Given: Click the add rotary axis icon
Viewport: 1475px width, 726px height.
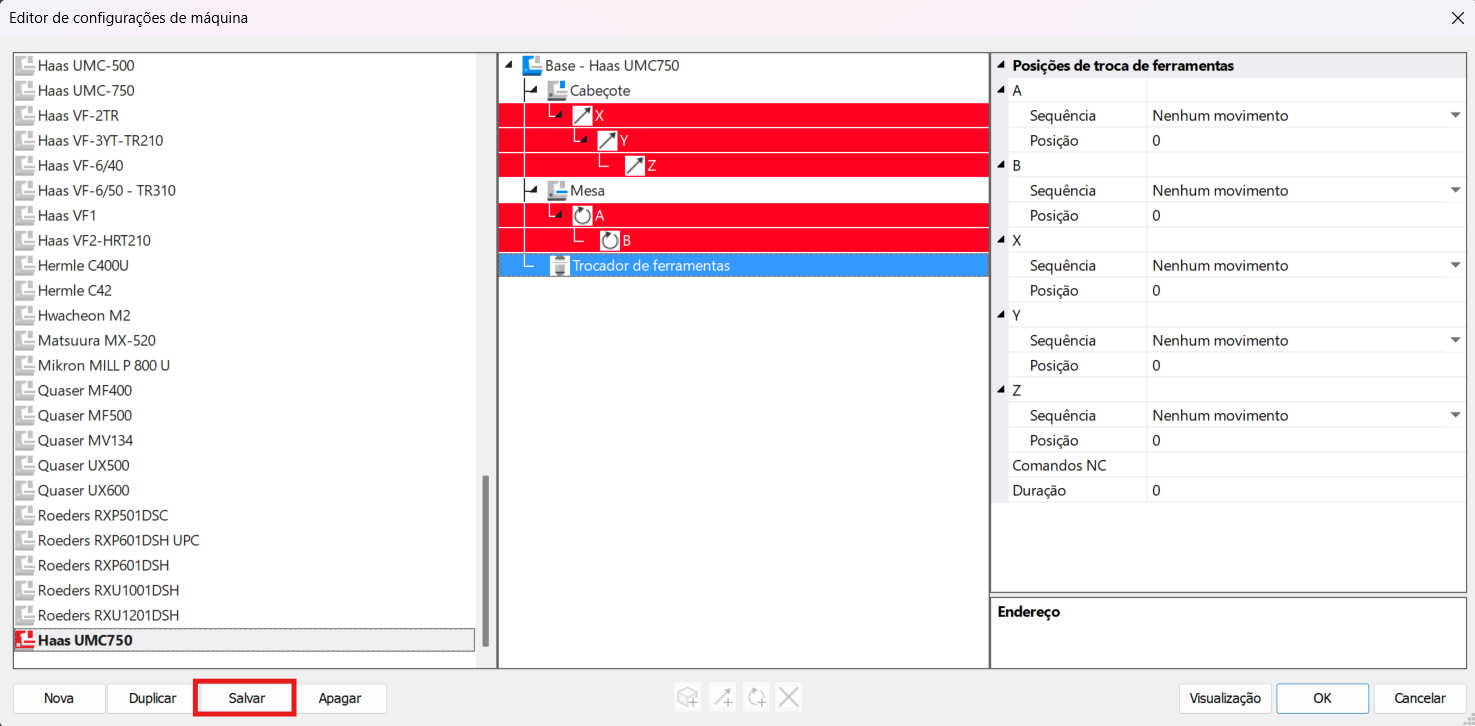Looking at the screenshot, I should [756, 697].
